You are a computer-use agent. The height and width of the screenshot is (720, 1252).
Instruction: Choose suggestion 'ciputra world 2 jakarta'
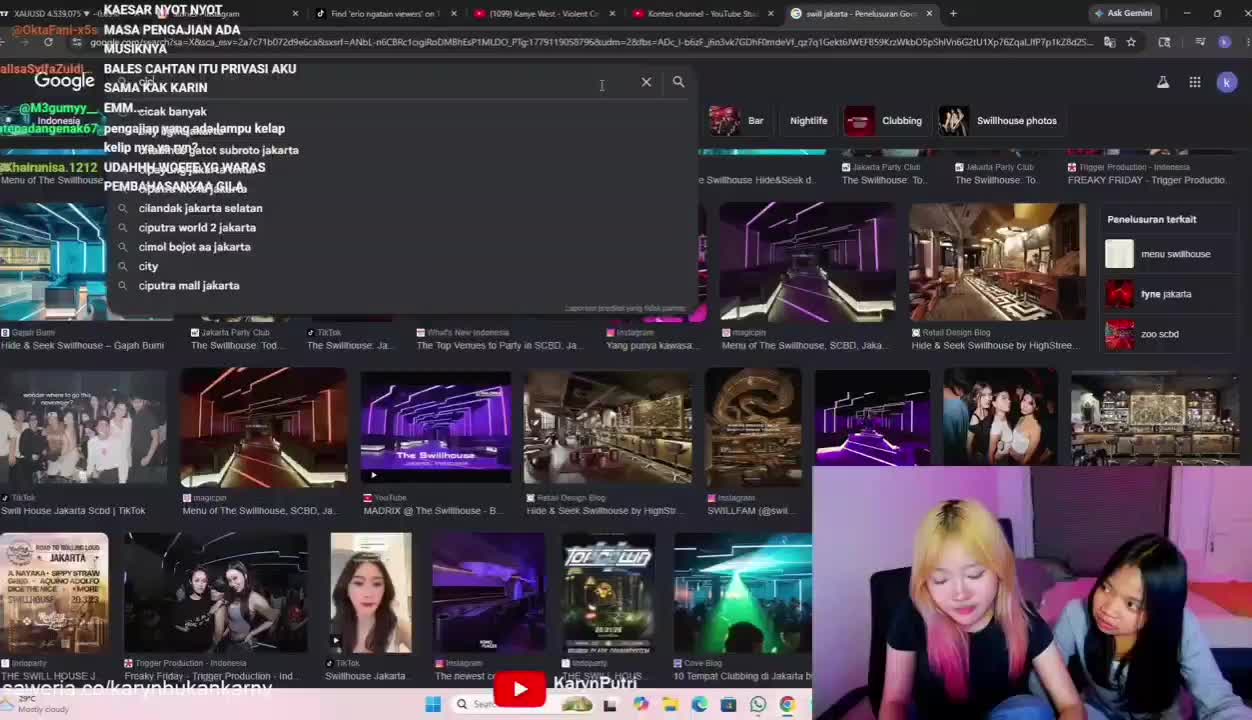coord(197,227)
